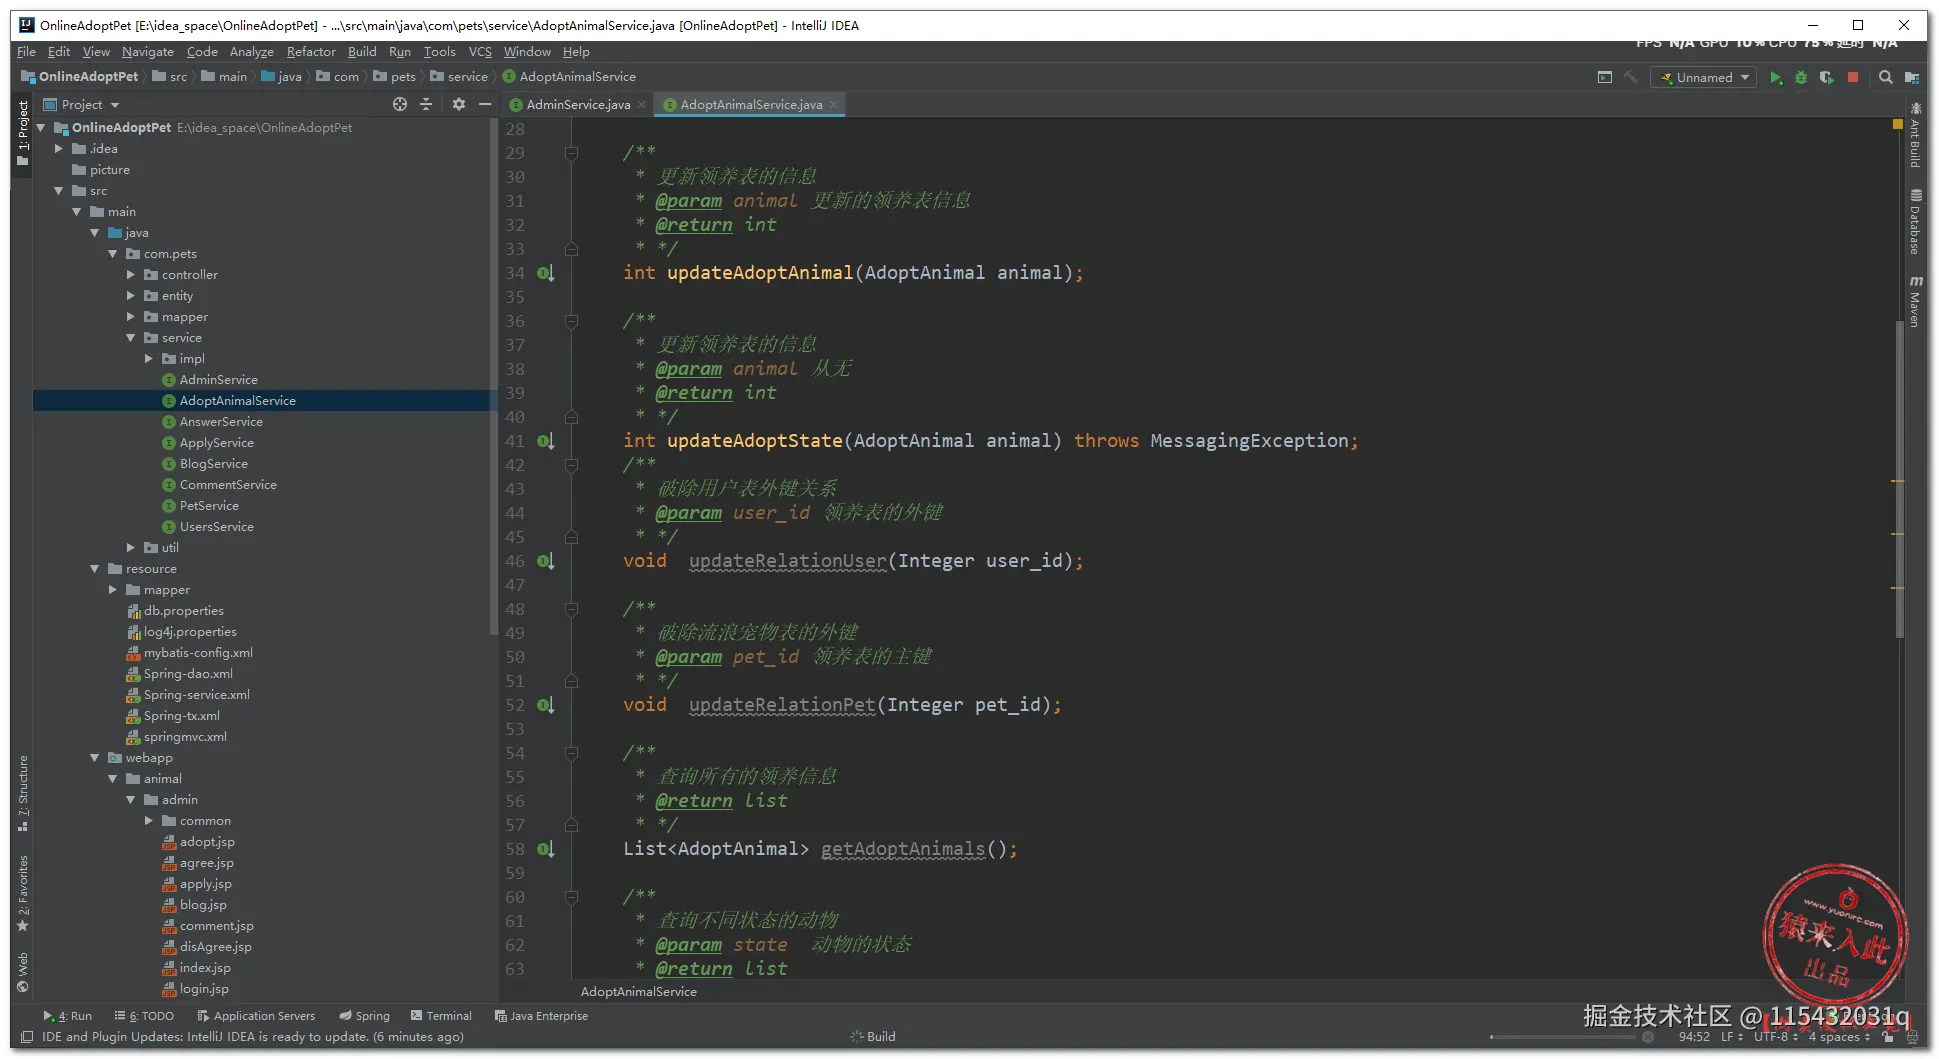Toggle the Web tool window
This screenshot has width=1939, height=1059.
click(22, 972)
